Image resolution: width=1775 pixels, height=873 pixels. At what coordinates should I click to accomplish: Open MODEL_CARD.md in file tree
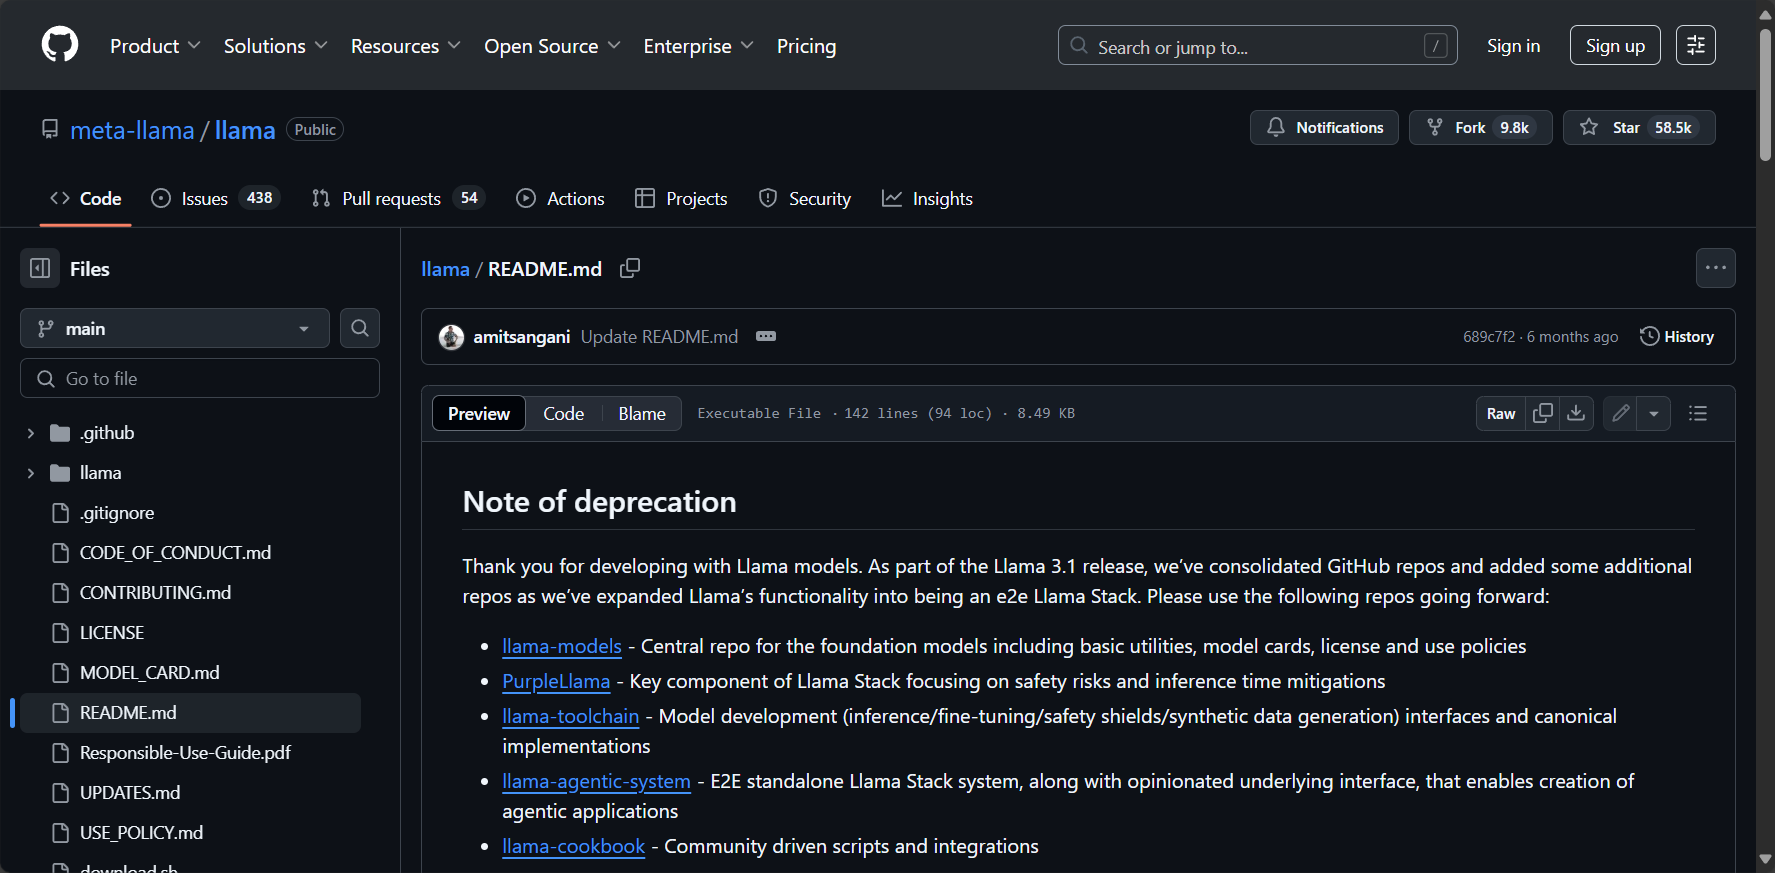pyautogui.click(x=150, y=673)
